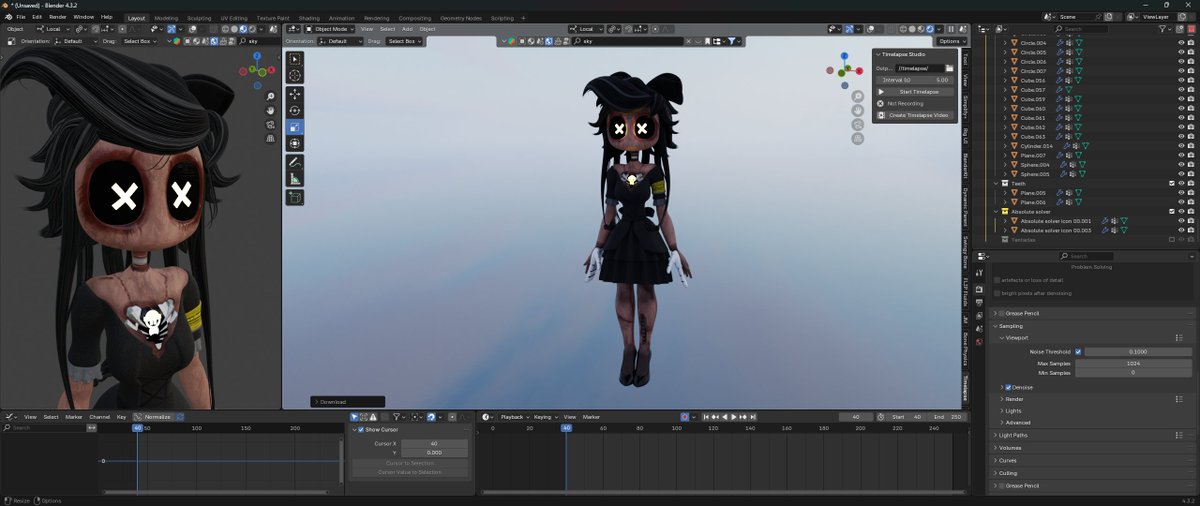Viewport: 1200px width, 506px height.
Task: Collapse the Teeth collection
Action: [997, 183]
